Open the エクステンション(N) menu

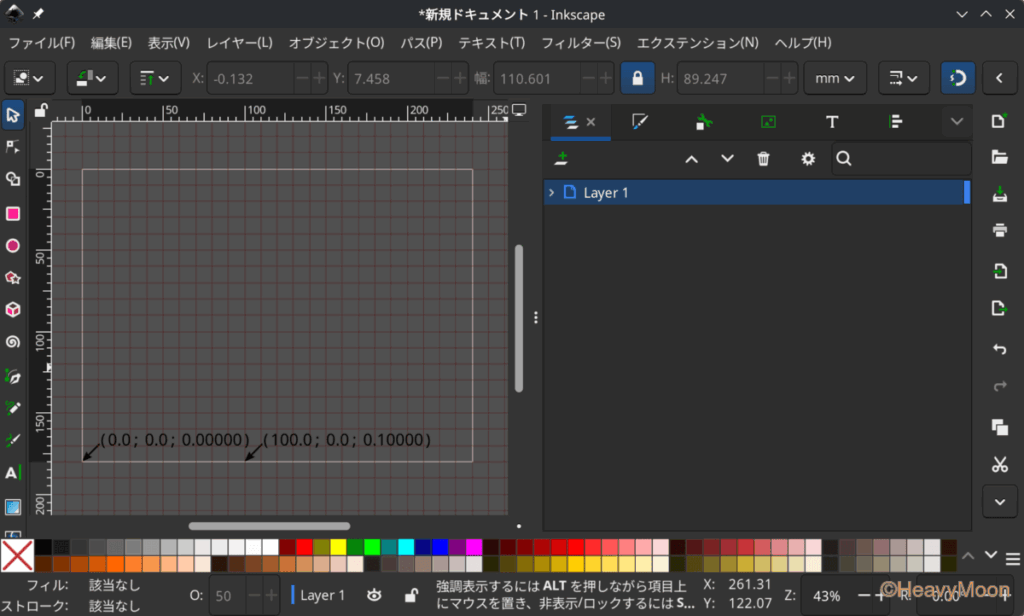click(697, 43)
